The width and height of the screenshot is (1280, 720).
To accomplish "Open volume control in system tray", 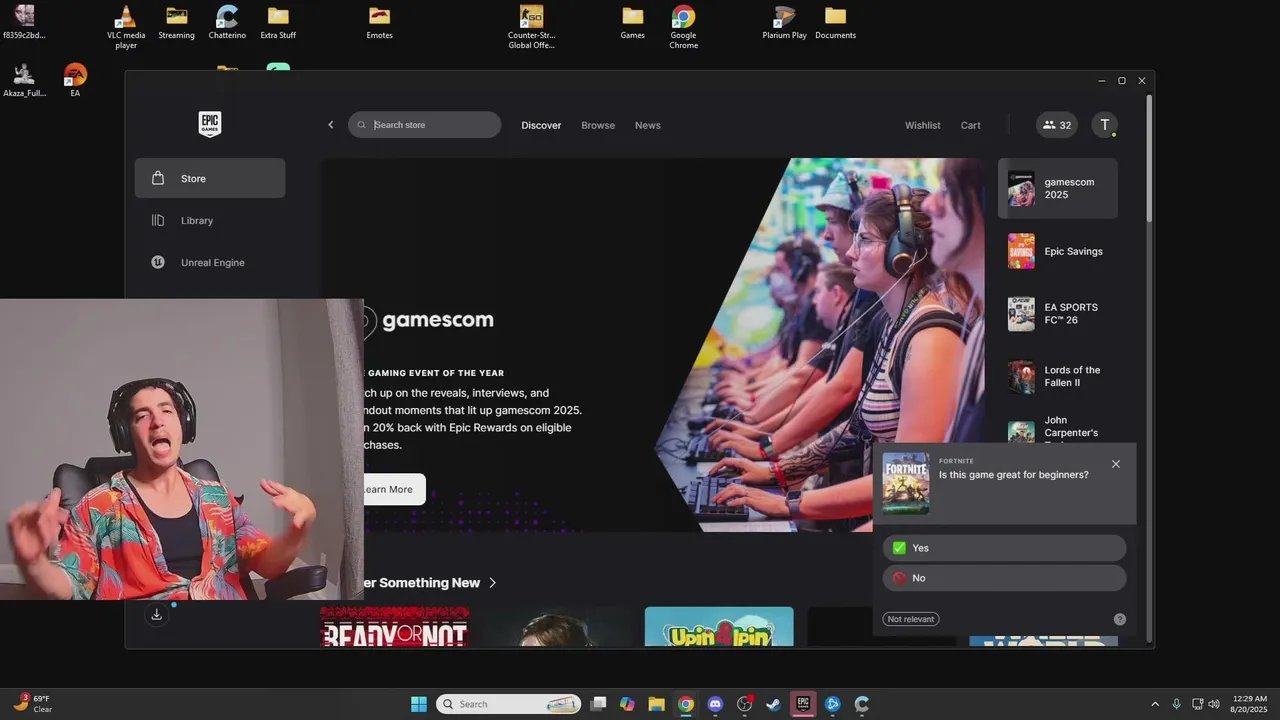I will 1214,704.
